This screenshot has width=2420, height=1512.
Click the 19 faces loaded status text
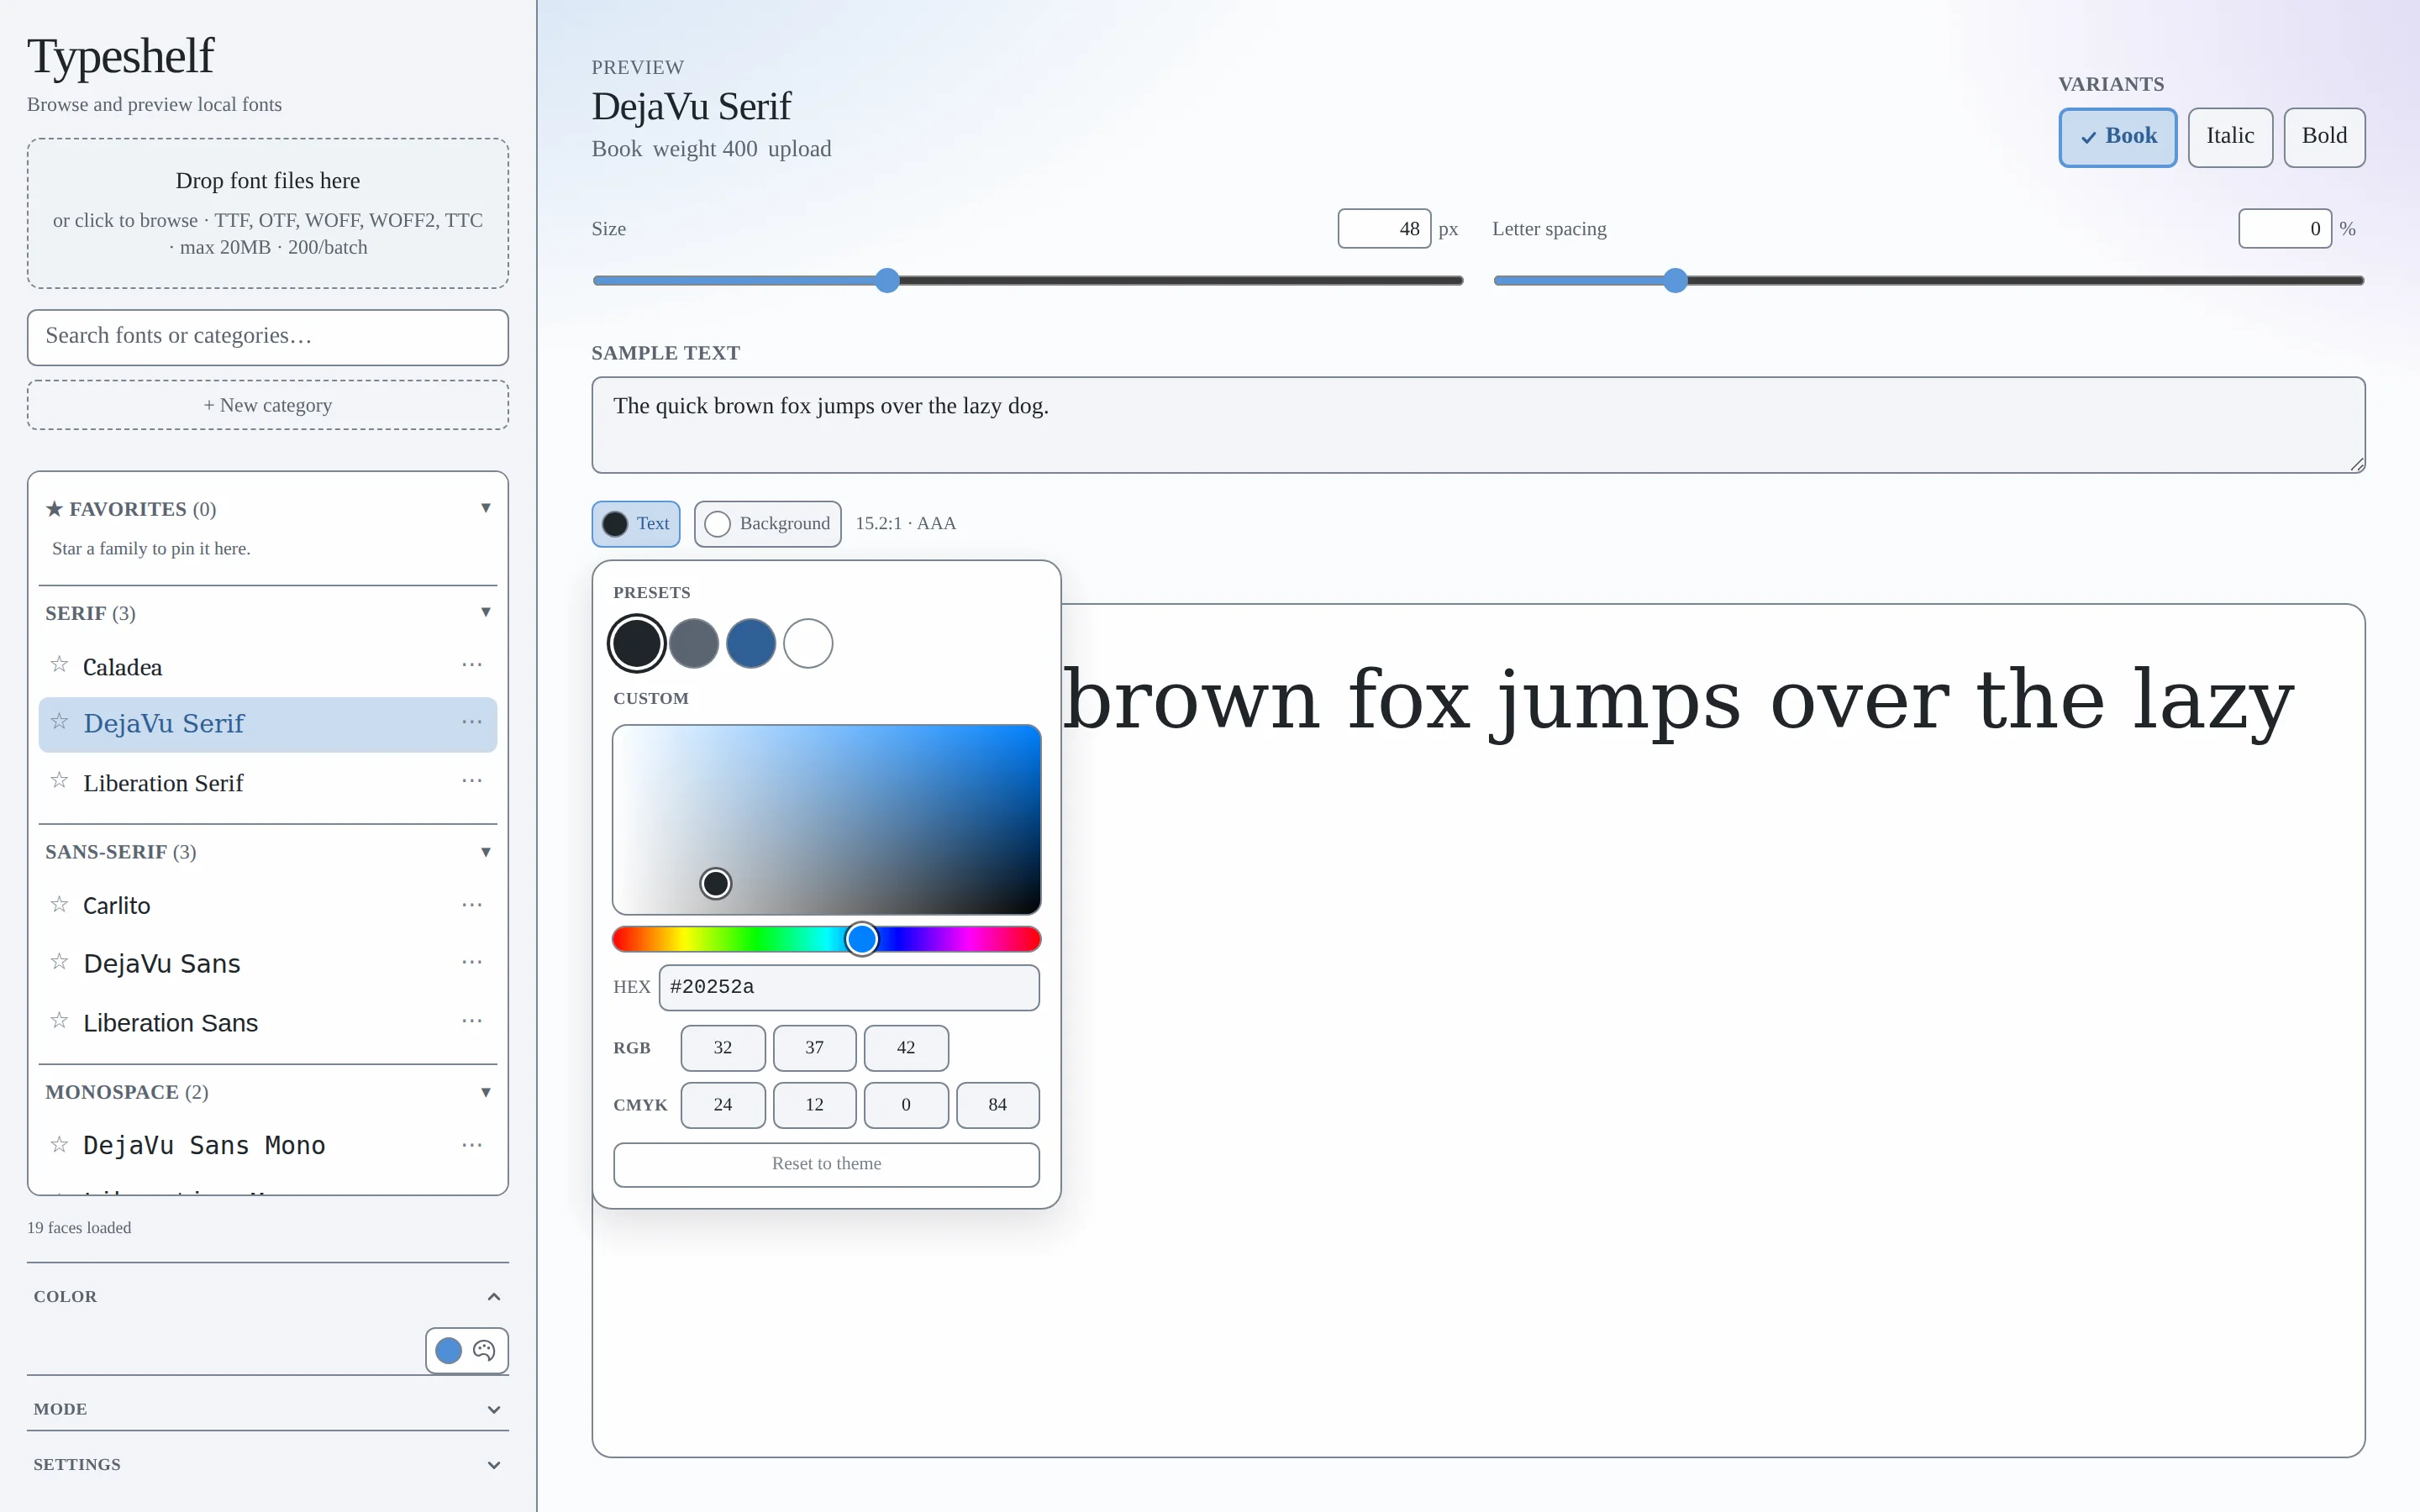[x=79, y=1228]
